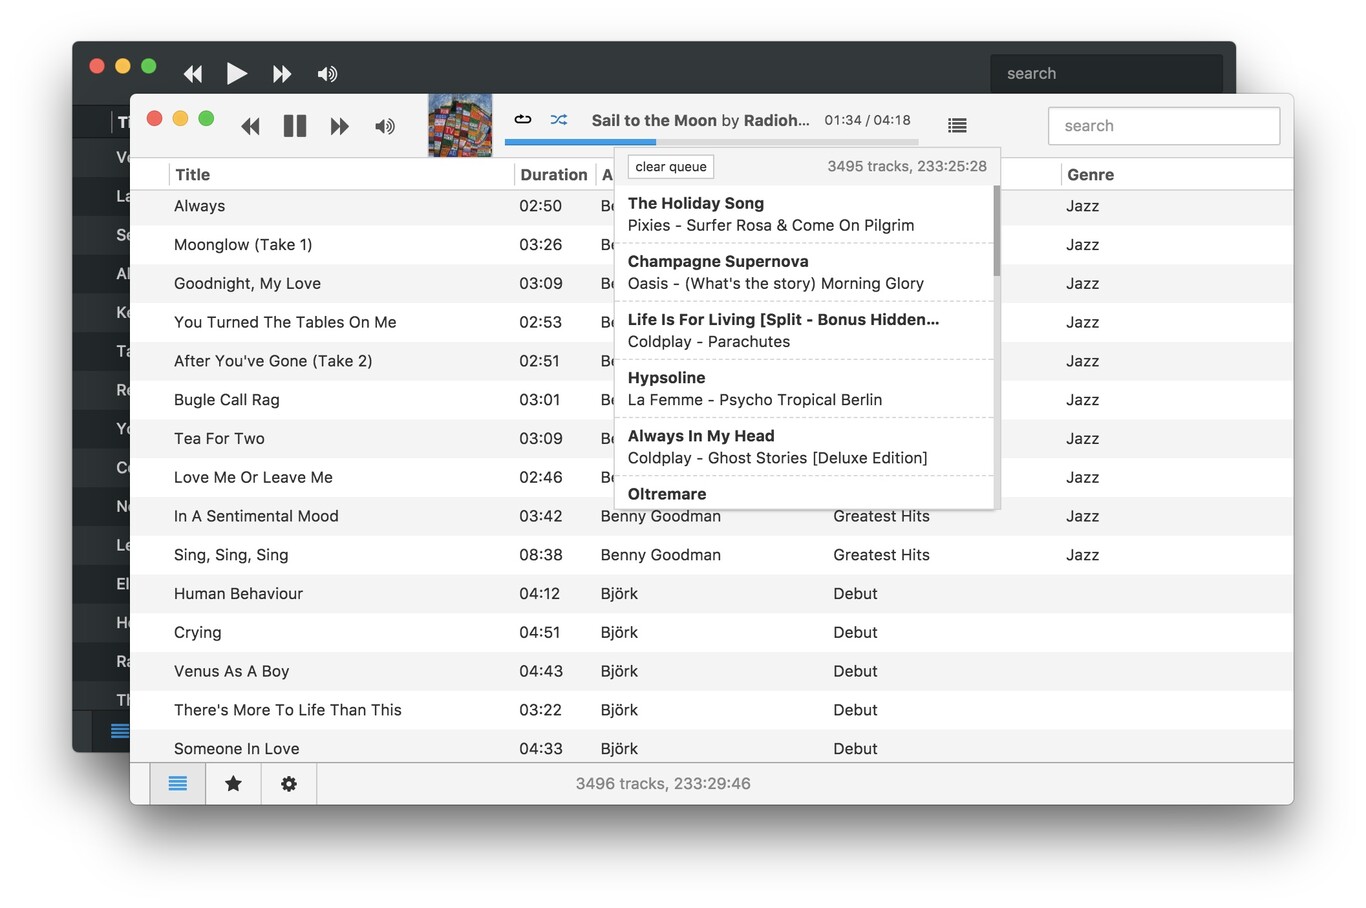Open the play queue list icon
Screen dimensions: 1366x908
pos(957,125)
